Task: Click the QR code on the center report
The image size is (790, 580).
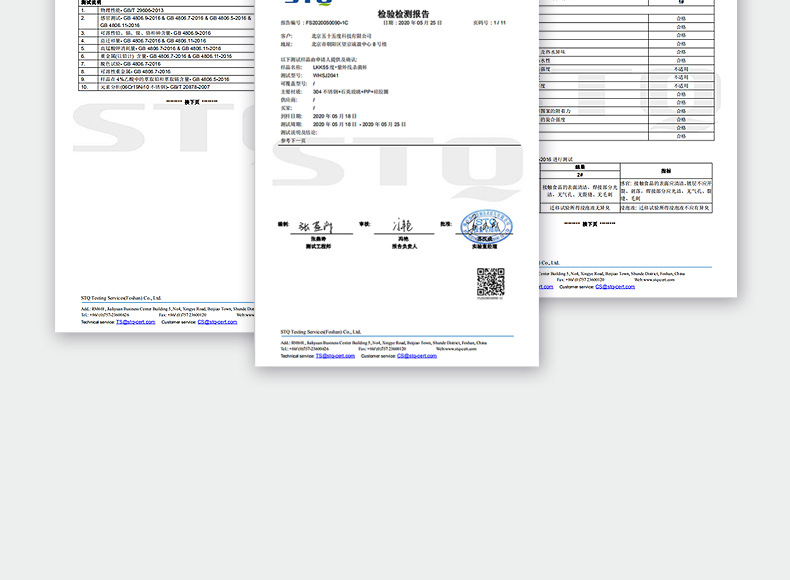Action: (x=491, y=282)
